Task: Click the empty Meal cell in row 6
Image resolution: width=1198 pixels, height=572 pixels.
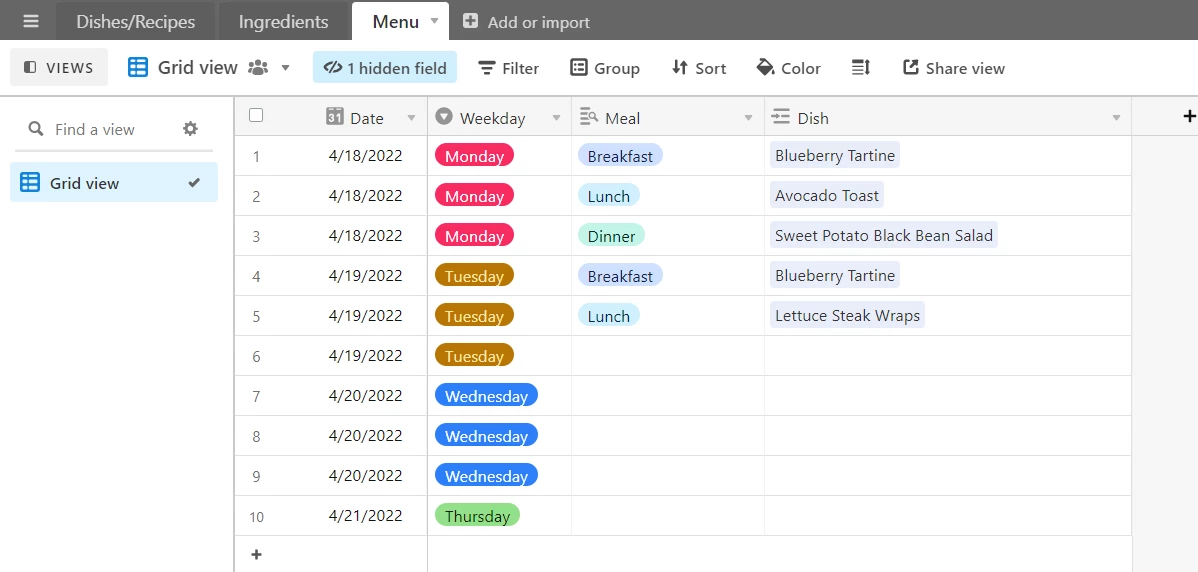Action: pyautogui.click(x=668, y=356)
